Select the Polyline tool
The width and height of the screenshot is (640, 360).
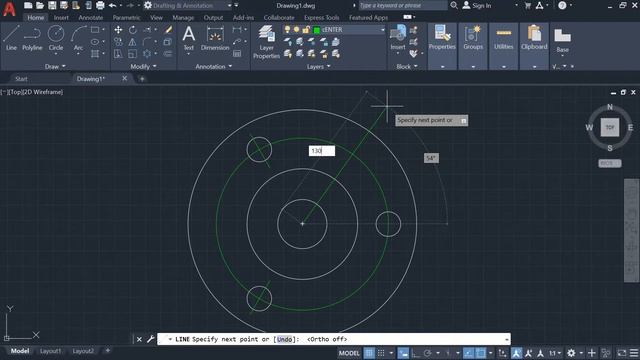[x=32, y=38]
